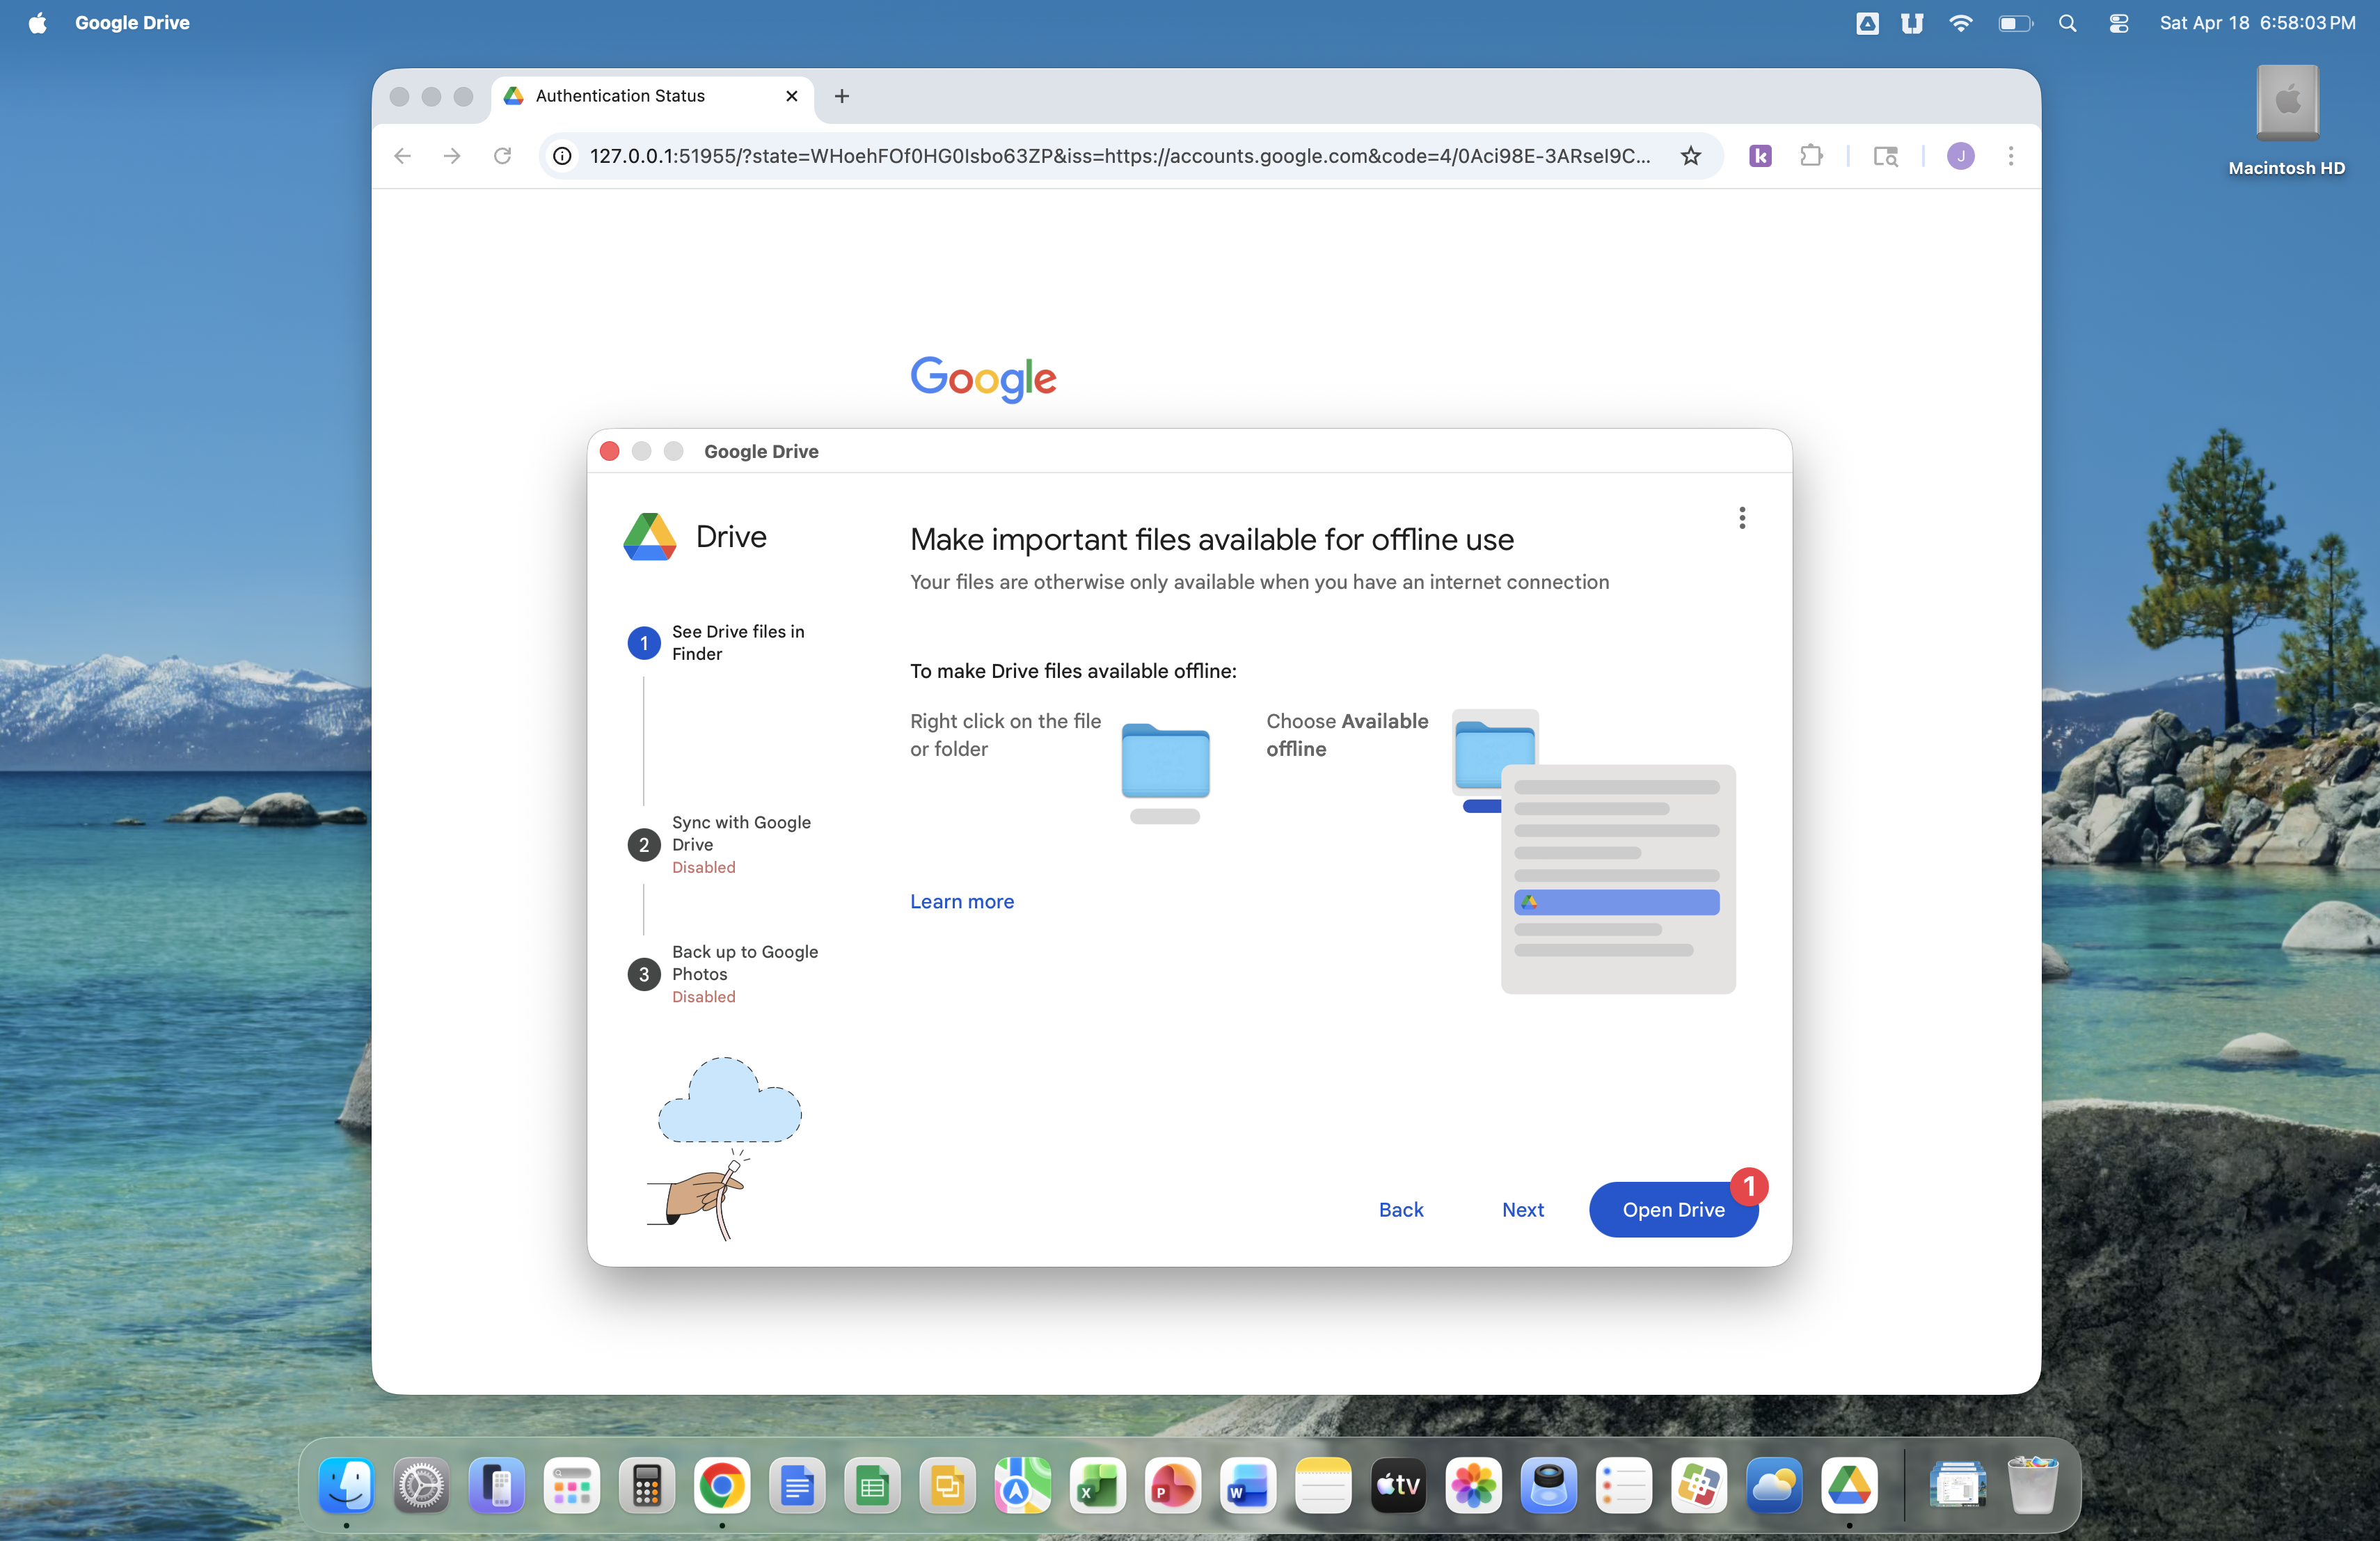The height and width of the screenshot is (1541, 2380).
Task: Reload the page in Chrome
Action: point(502,156)
